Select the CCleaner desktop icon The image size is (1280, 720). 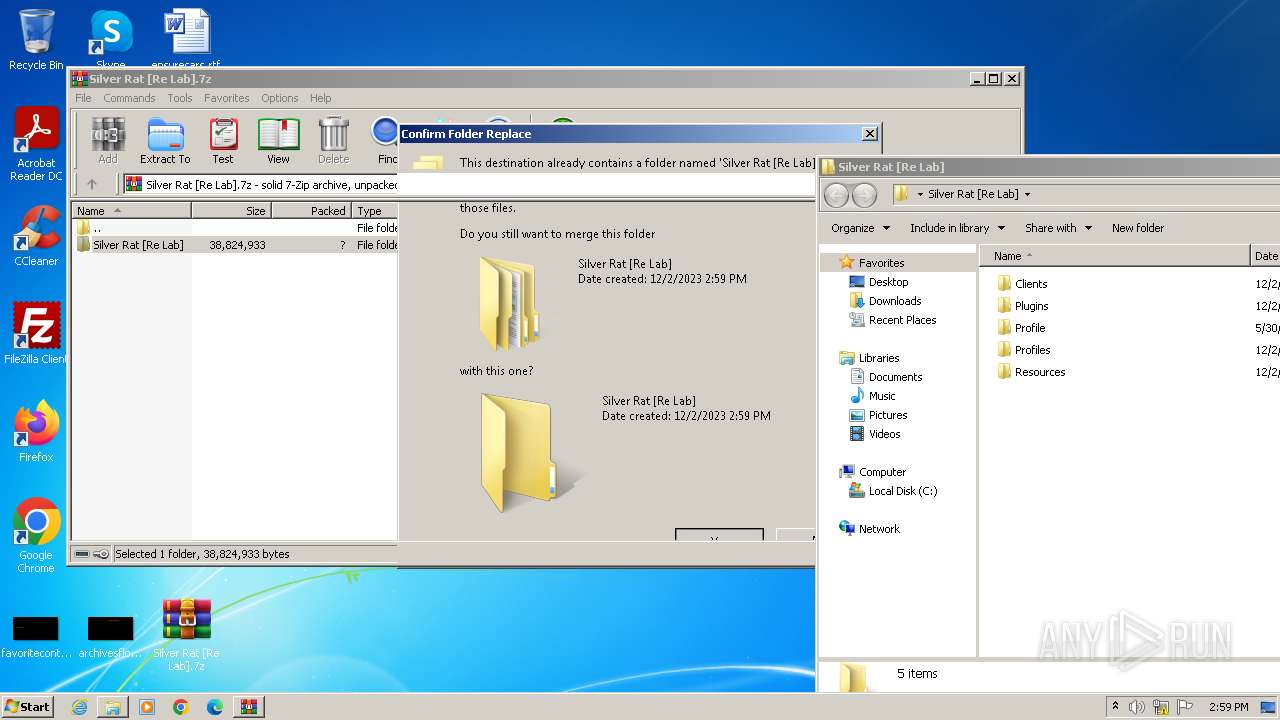click(36, 236)
